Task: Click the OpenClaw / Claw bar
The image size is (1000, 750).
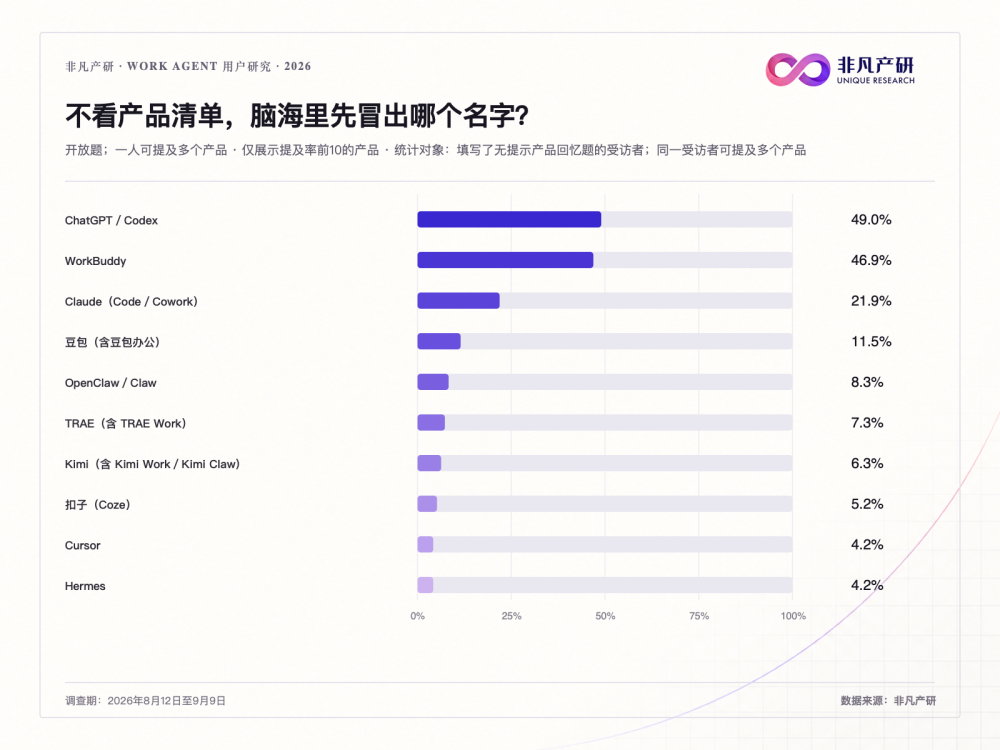Action: point(433,382)
